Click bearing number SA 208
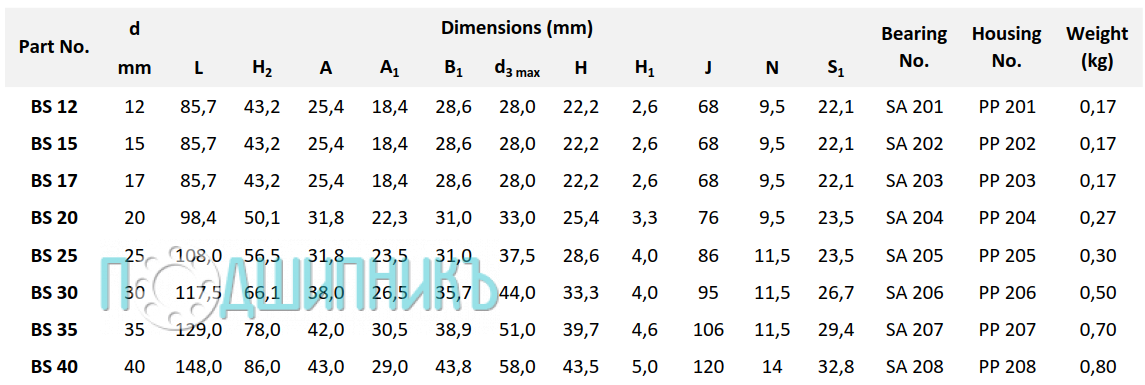1145x385 pixels. point(914,367)
